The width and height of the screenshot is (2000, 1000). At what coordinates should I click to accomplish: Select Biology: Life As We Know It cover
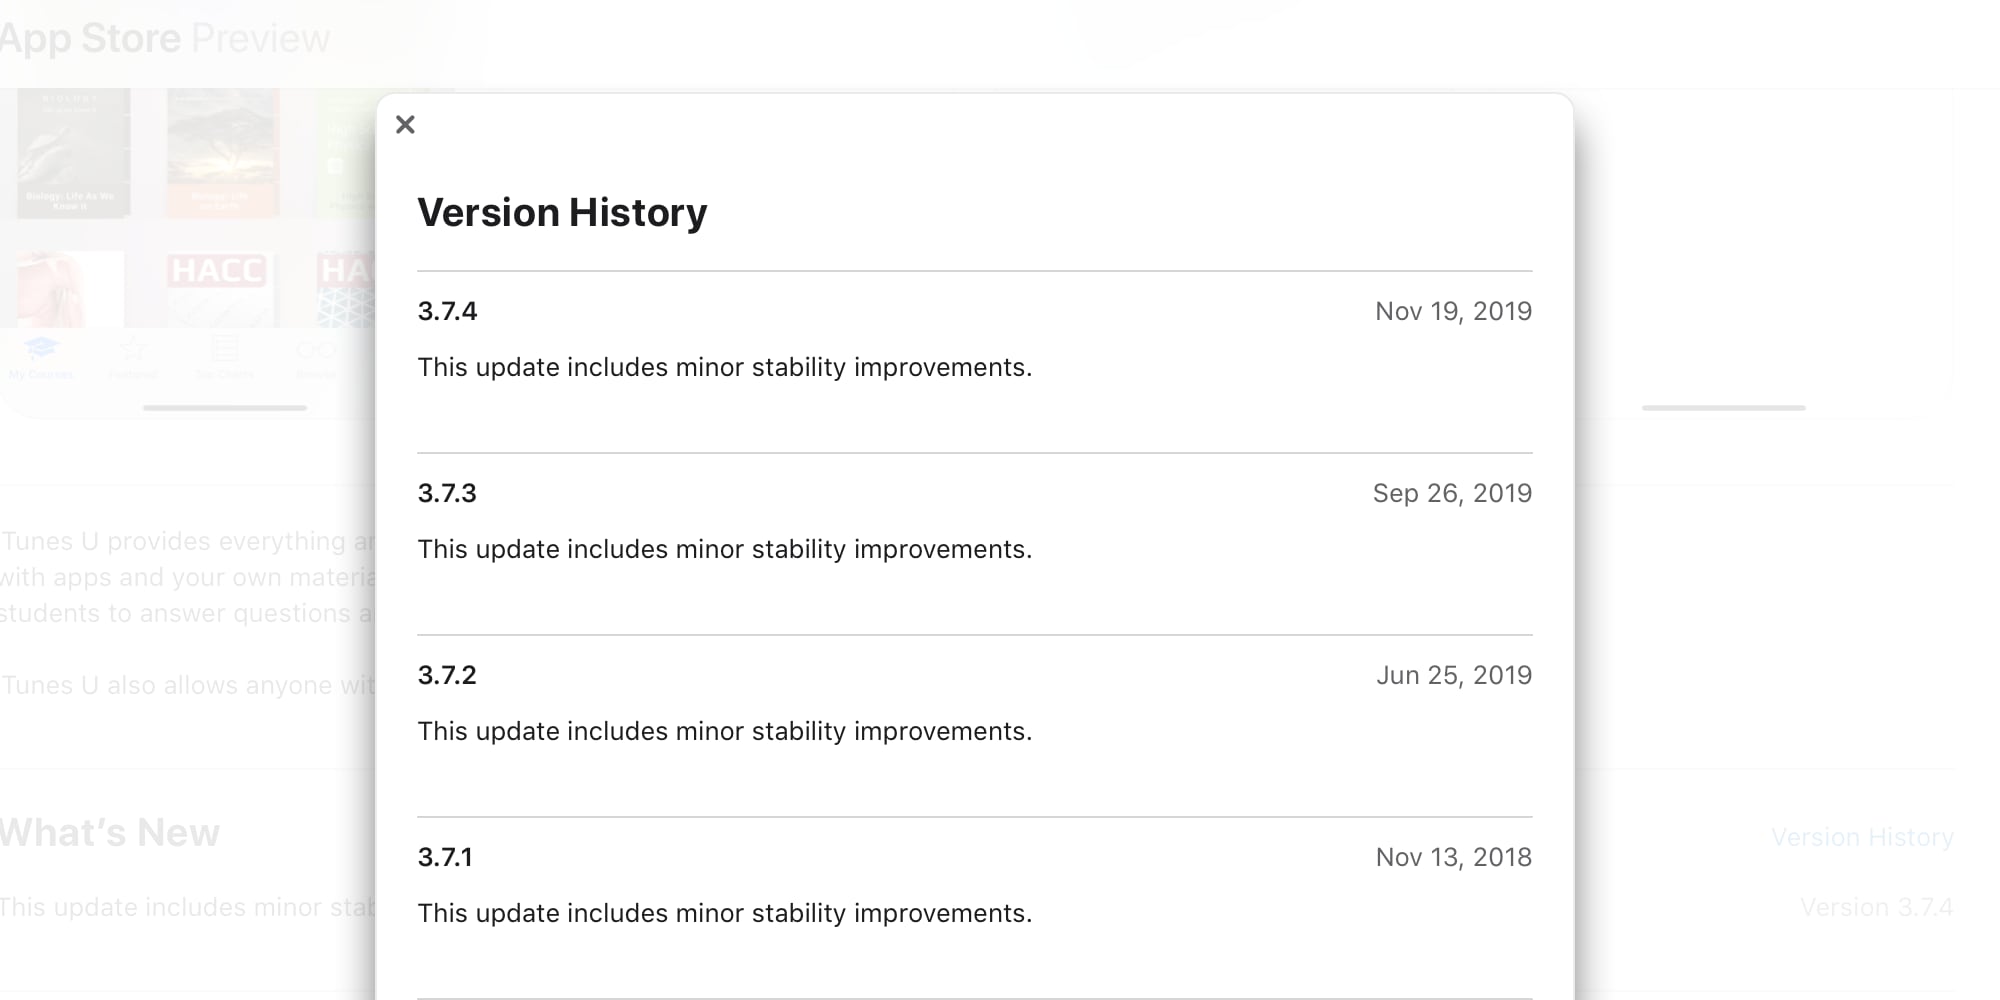pyautogui.click(x=73, y=153)
